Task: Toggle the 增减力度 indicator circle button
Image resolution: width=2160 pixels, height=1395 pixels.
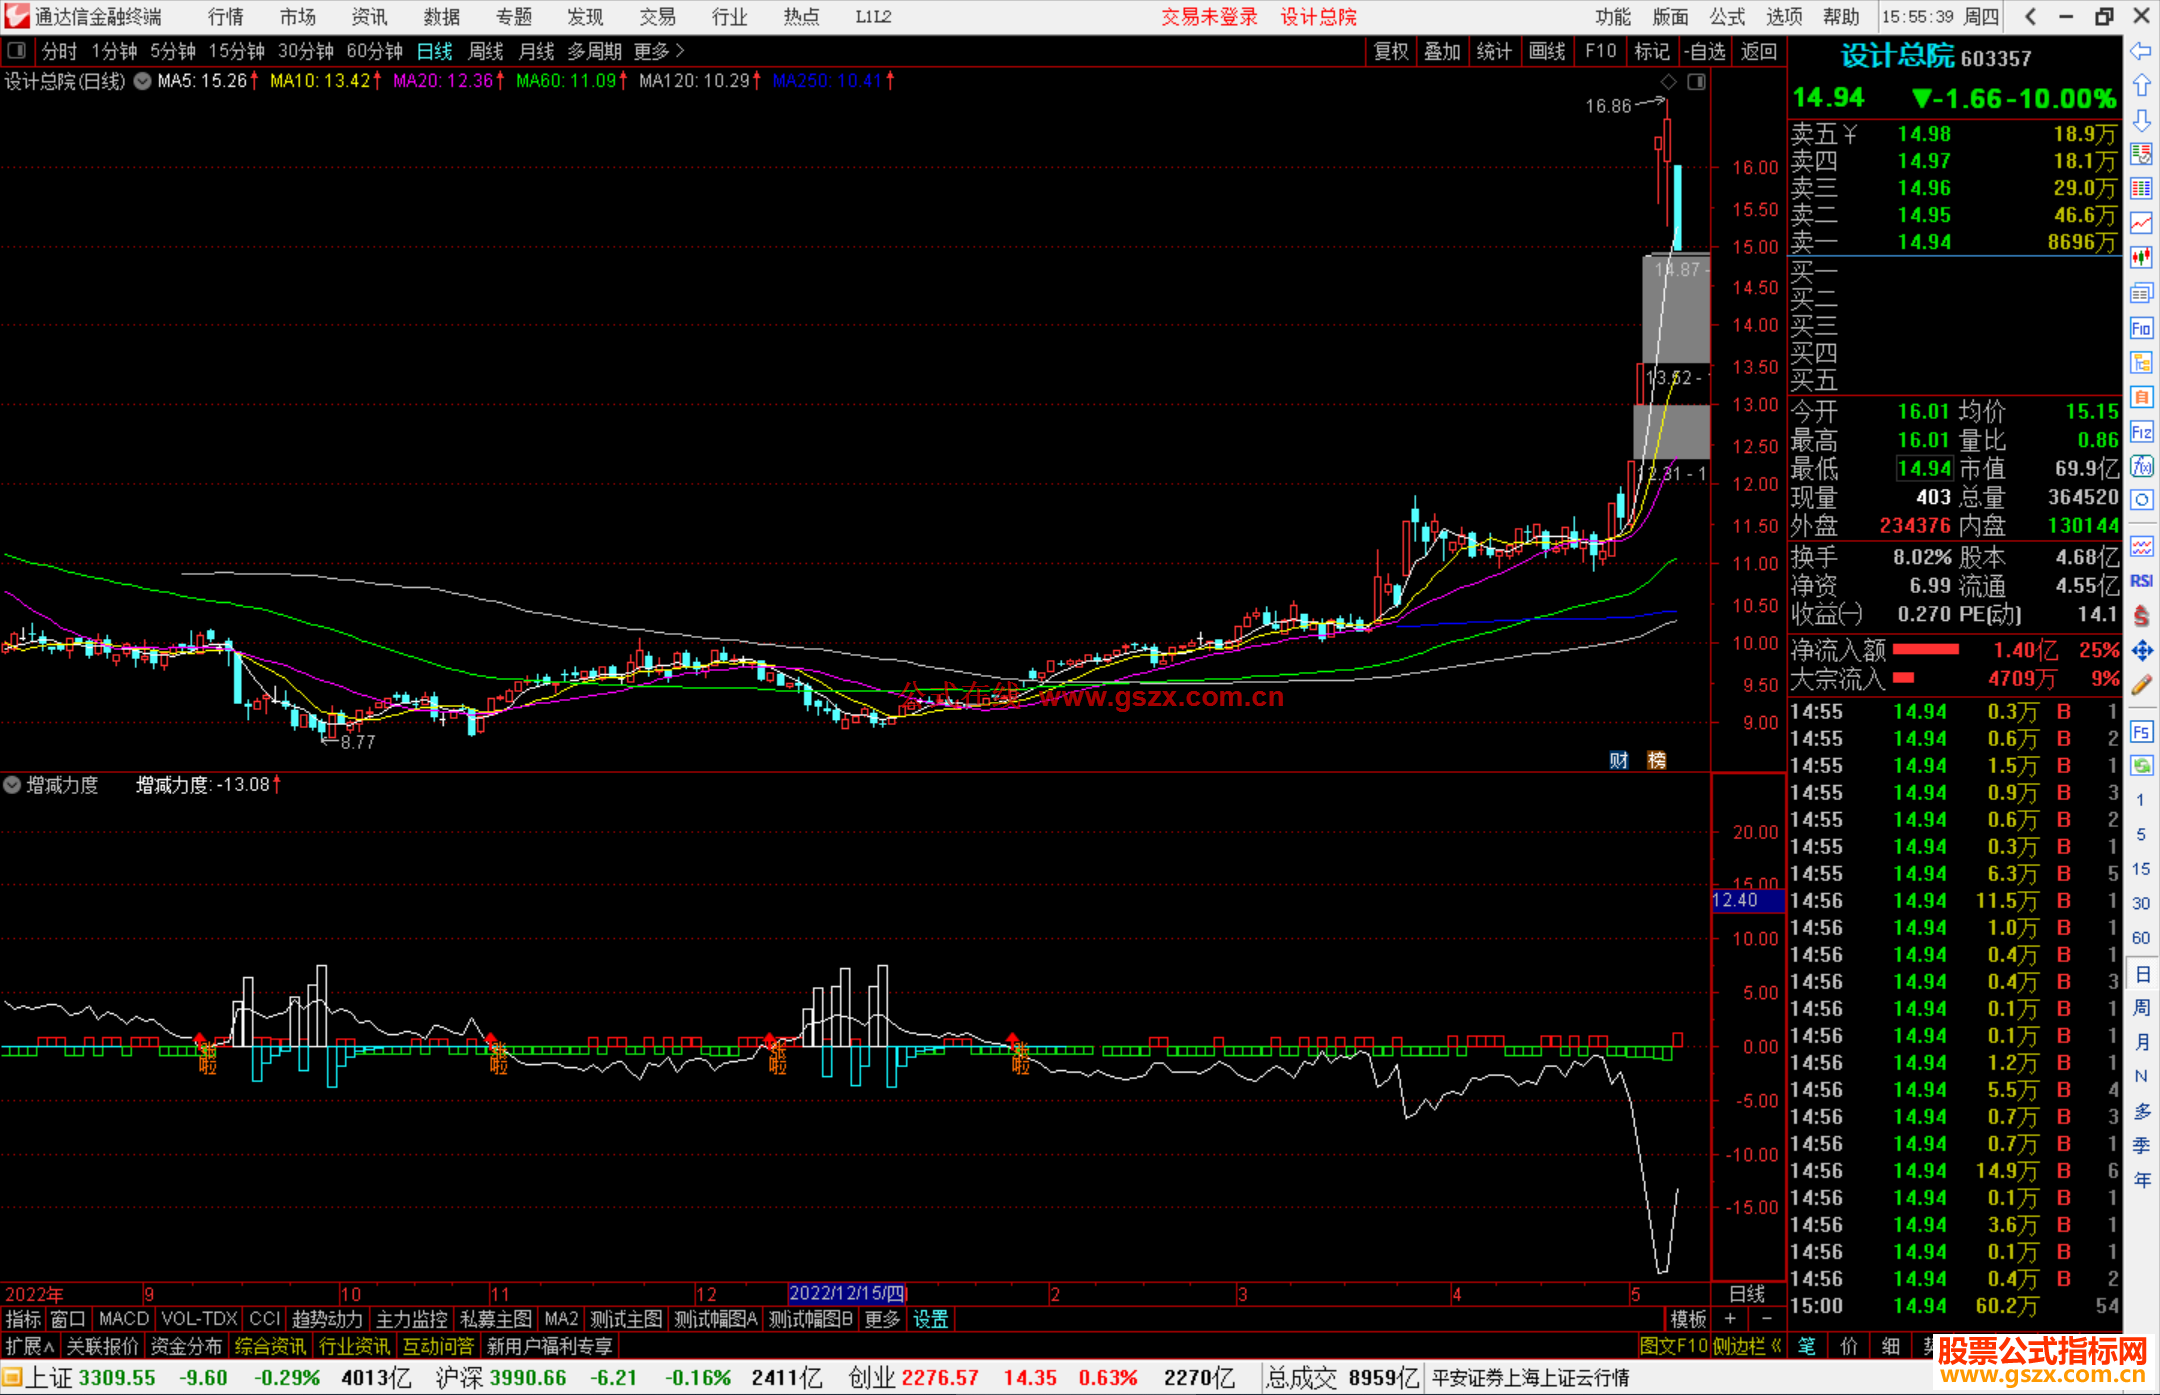Action: click(x=12, y=785)
